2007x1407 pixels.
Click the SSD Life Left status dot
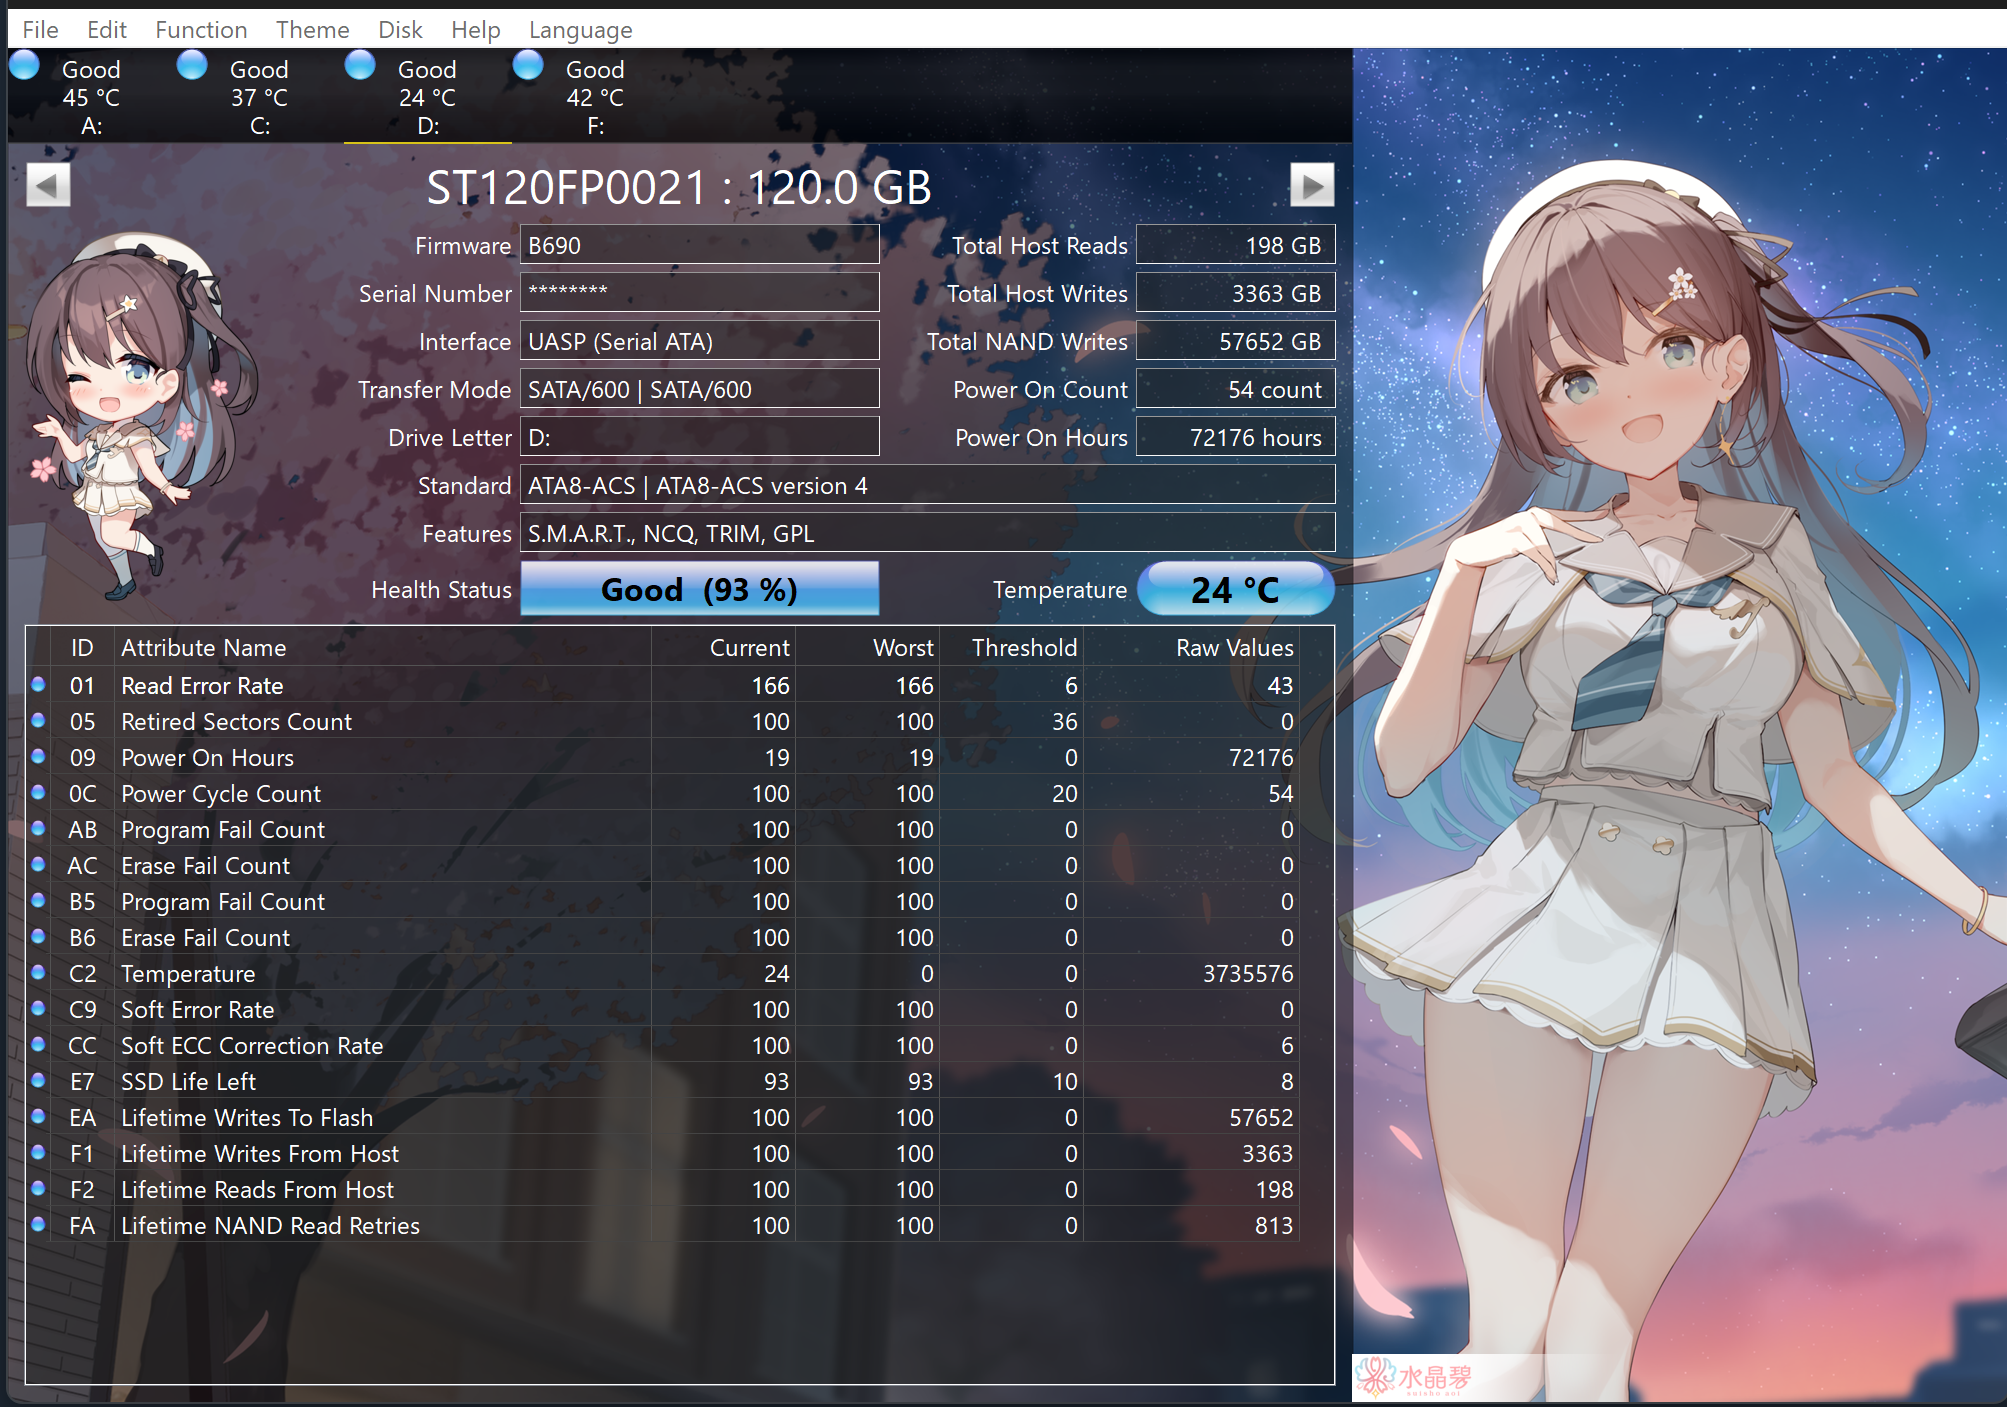pyautogui.click(x=38, y=1081)
